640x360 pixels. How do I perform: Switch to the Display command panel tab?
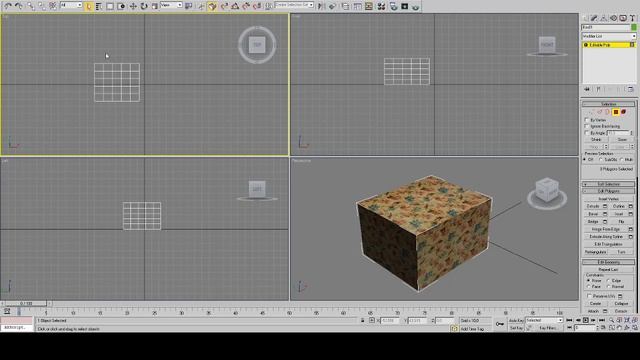click(623, 18)
